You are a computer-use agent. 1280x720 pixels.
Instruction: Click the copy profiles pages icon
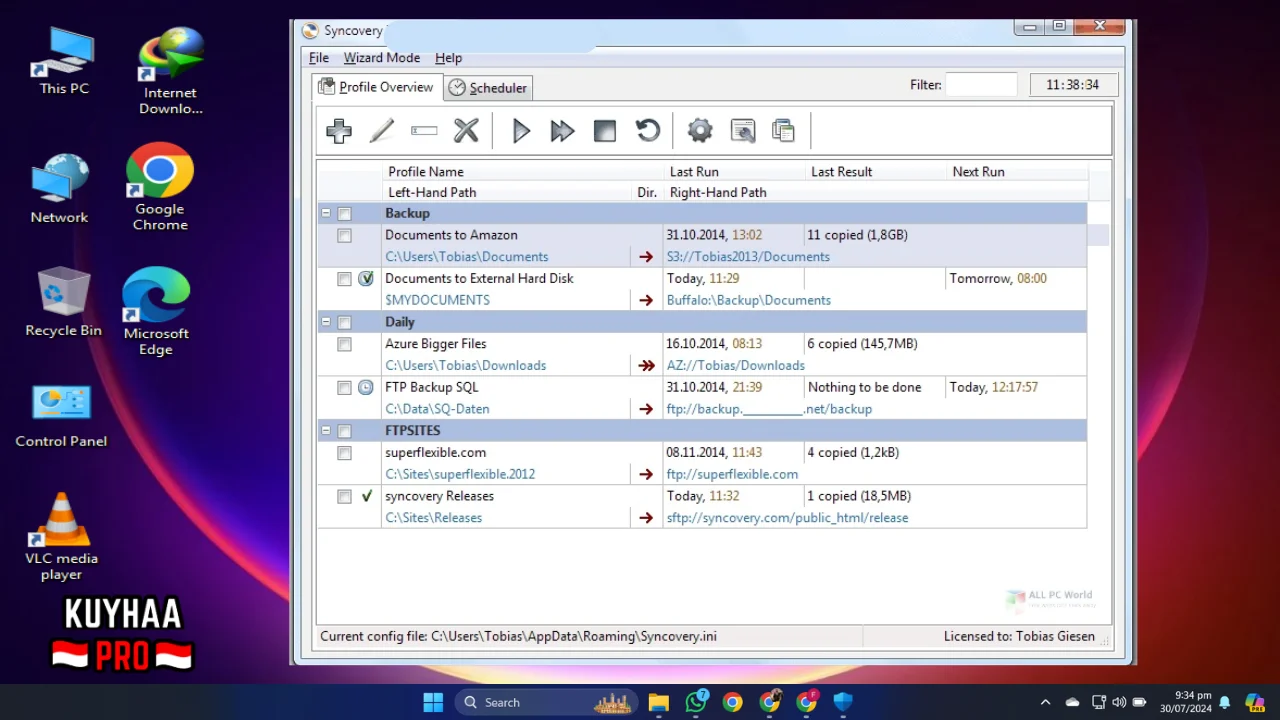(784, 131)
